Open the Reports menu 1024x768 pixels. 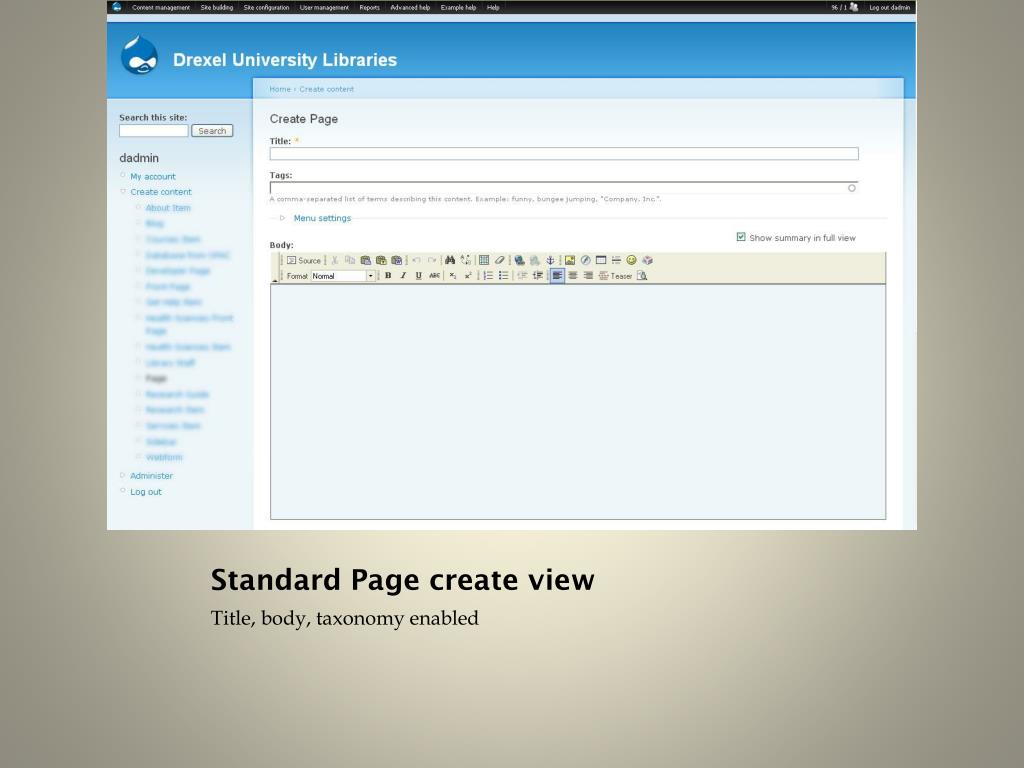(x=369, y=7)
